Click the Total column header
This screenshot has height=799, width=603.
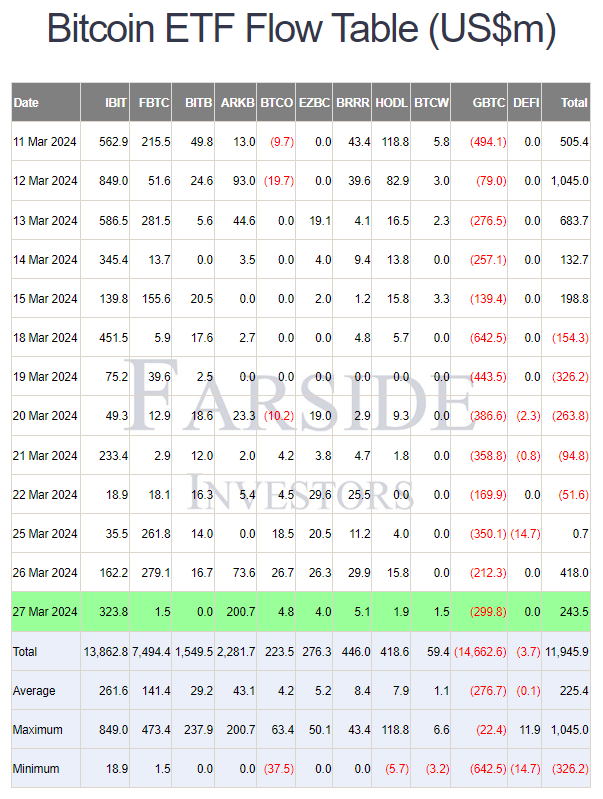[x=566, y=102]
